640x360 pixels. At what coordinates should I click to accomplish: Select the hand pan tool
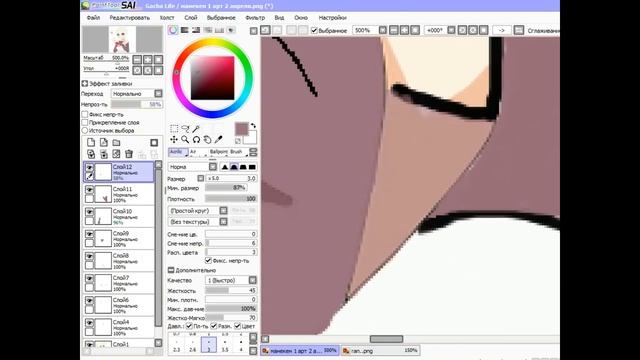[x=207, y=140]
